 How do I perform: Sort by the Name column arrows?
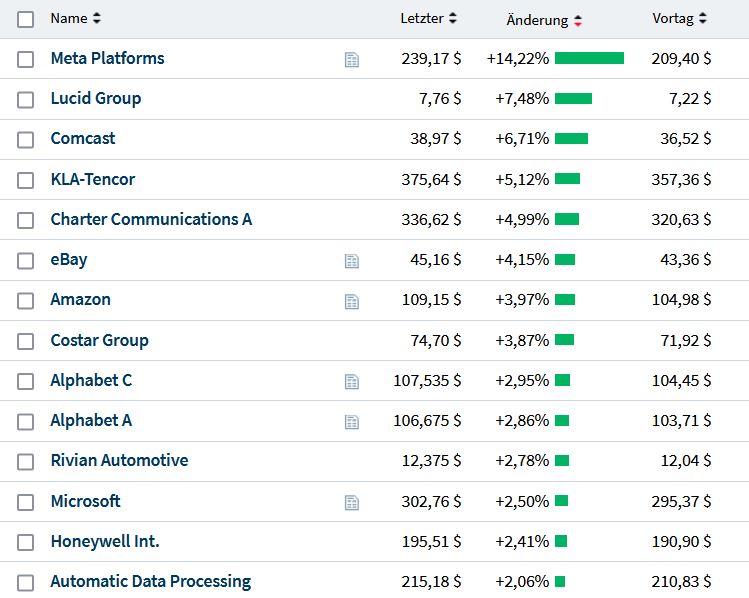[97, 18]
